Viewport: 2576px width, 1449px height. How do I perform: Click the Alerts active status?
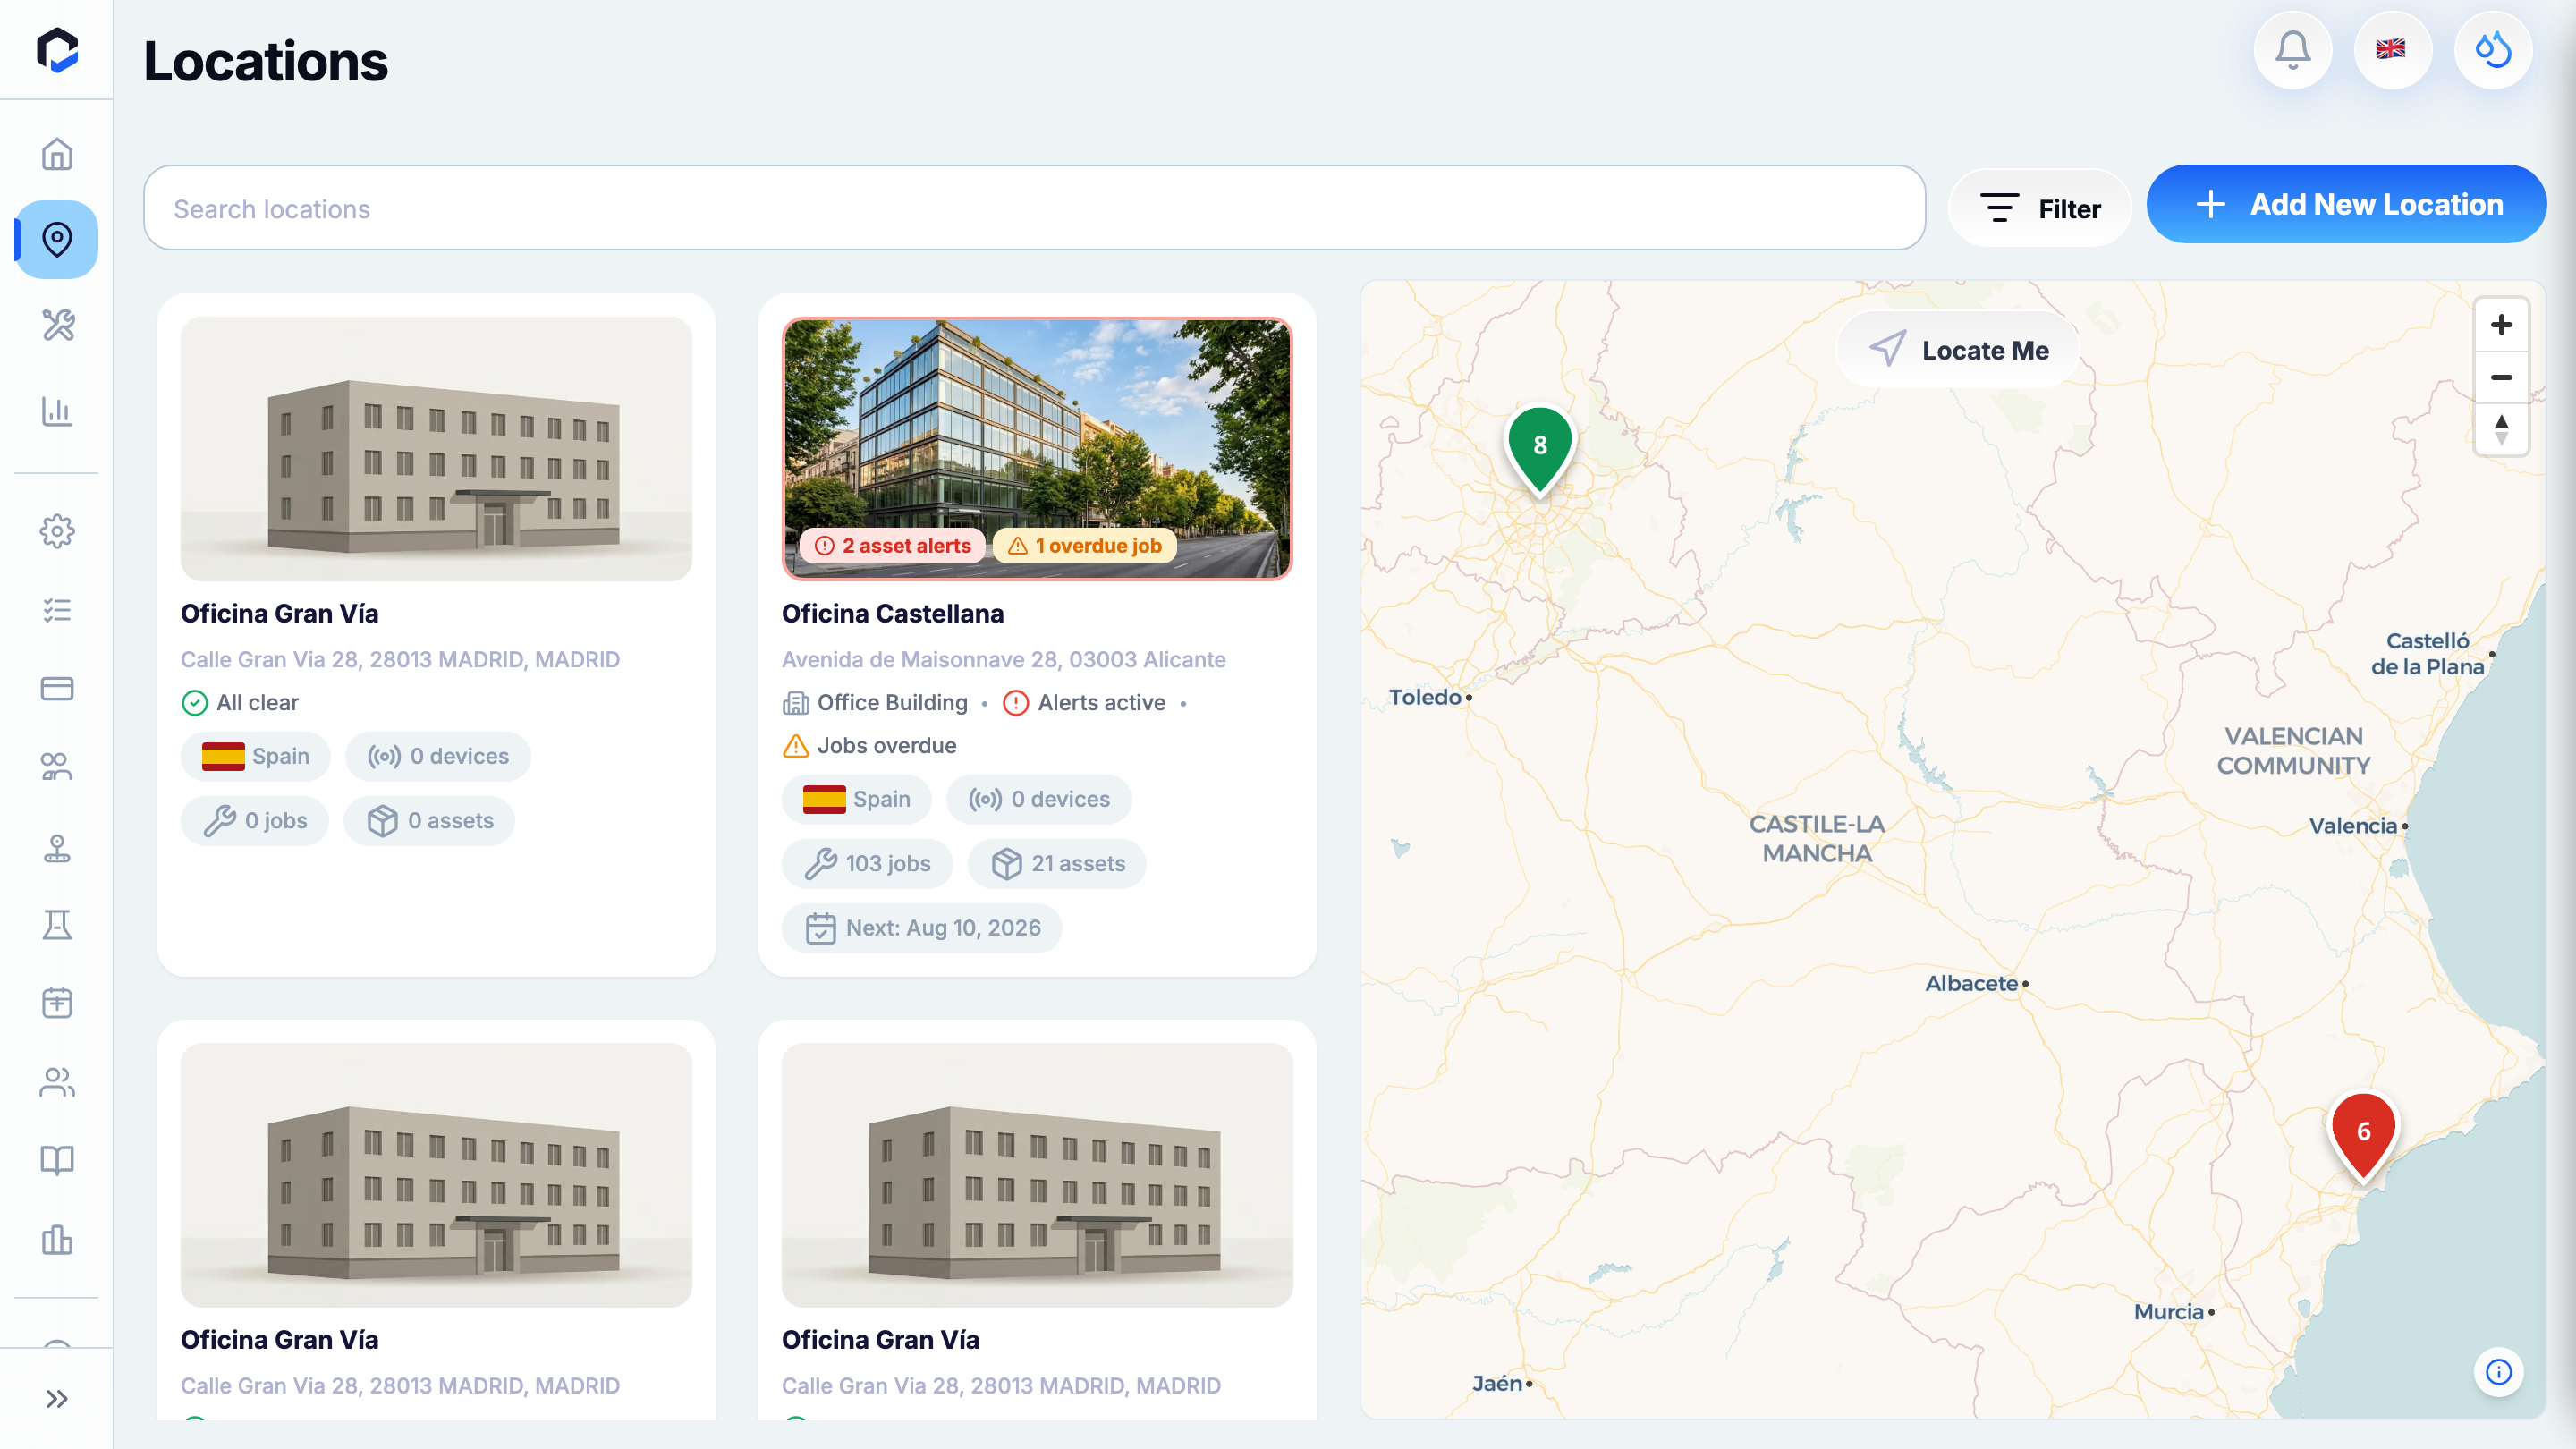click(x=1101, y=702)
